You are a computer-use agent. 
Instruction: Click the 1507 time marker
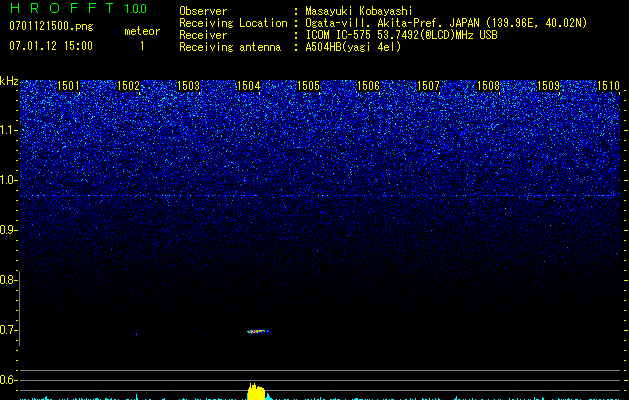(x=429, y=86)
